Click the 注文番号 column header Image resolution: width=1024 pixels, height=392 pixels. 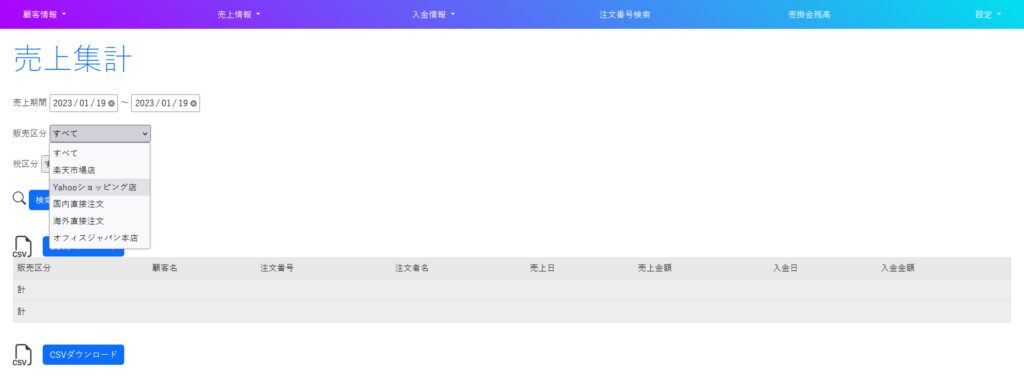[277, 268]
